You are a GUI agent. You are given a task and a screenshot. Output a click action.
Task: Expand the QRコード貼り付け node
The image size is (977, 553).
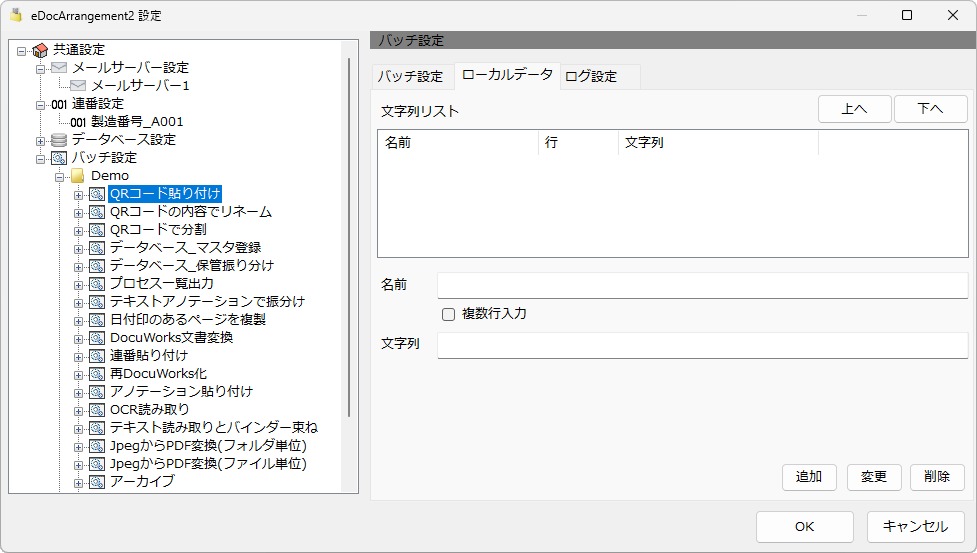78,195
